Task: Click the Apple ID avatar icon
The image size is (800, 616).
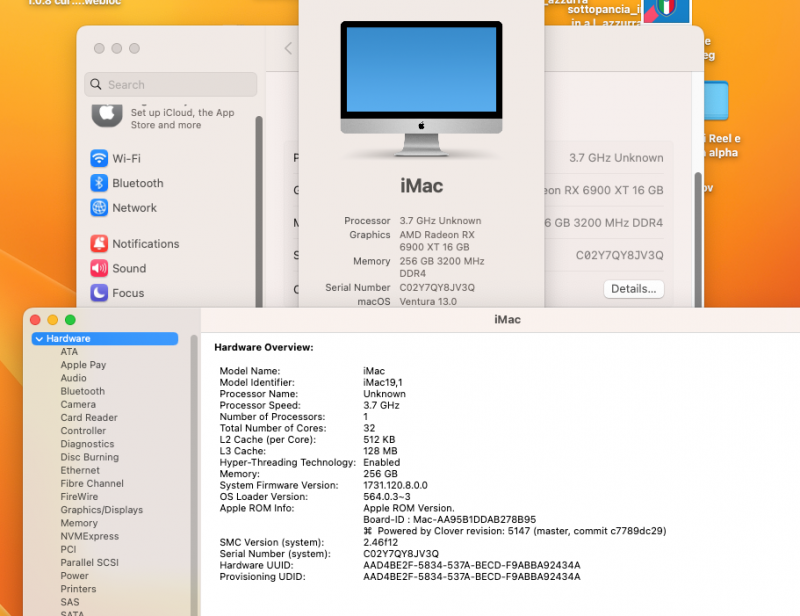Action: click(107, 115)
